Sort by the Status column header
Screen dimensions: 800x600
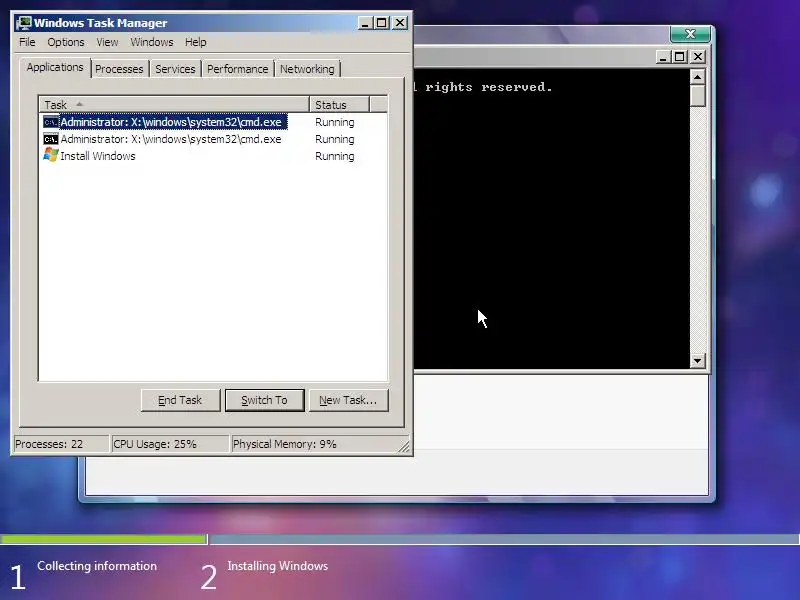click(339, 105)
